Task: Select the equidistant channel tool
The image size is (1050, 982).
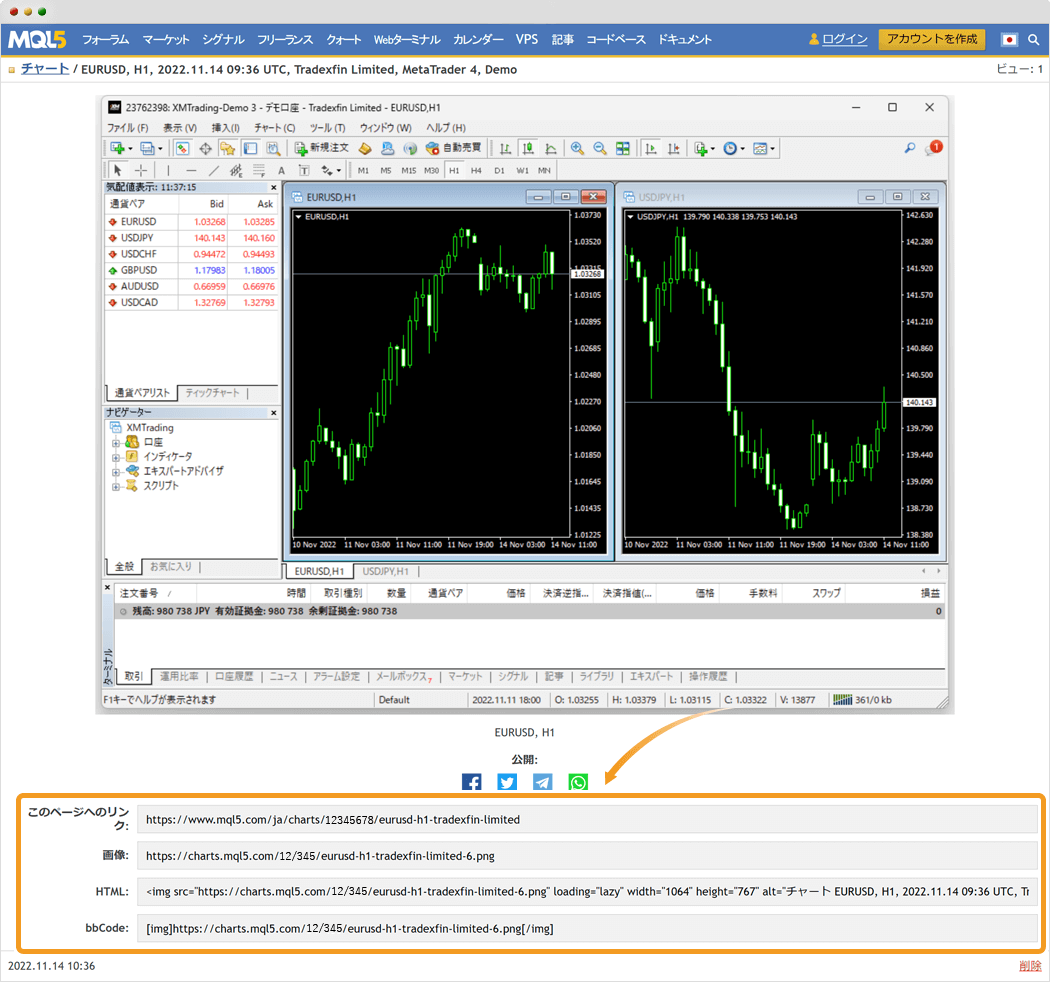Action: [236, 170]
